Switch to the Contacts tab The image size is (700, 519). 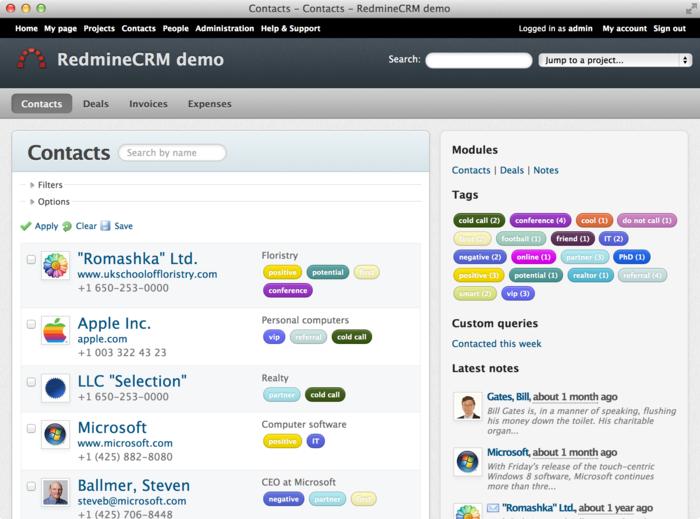coord(42,104)
